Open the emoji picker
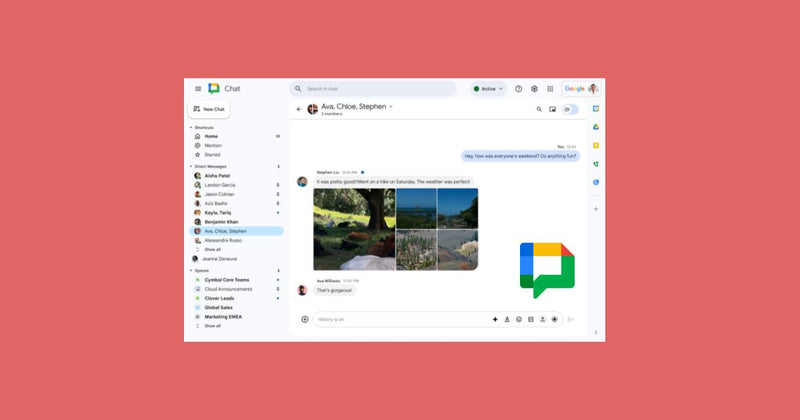This screenshot has height=420, width=800. pos(519,319)
